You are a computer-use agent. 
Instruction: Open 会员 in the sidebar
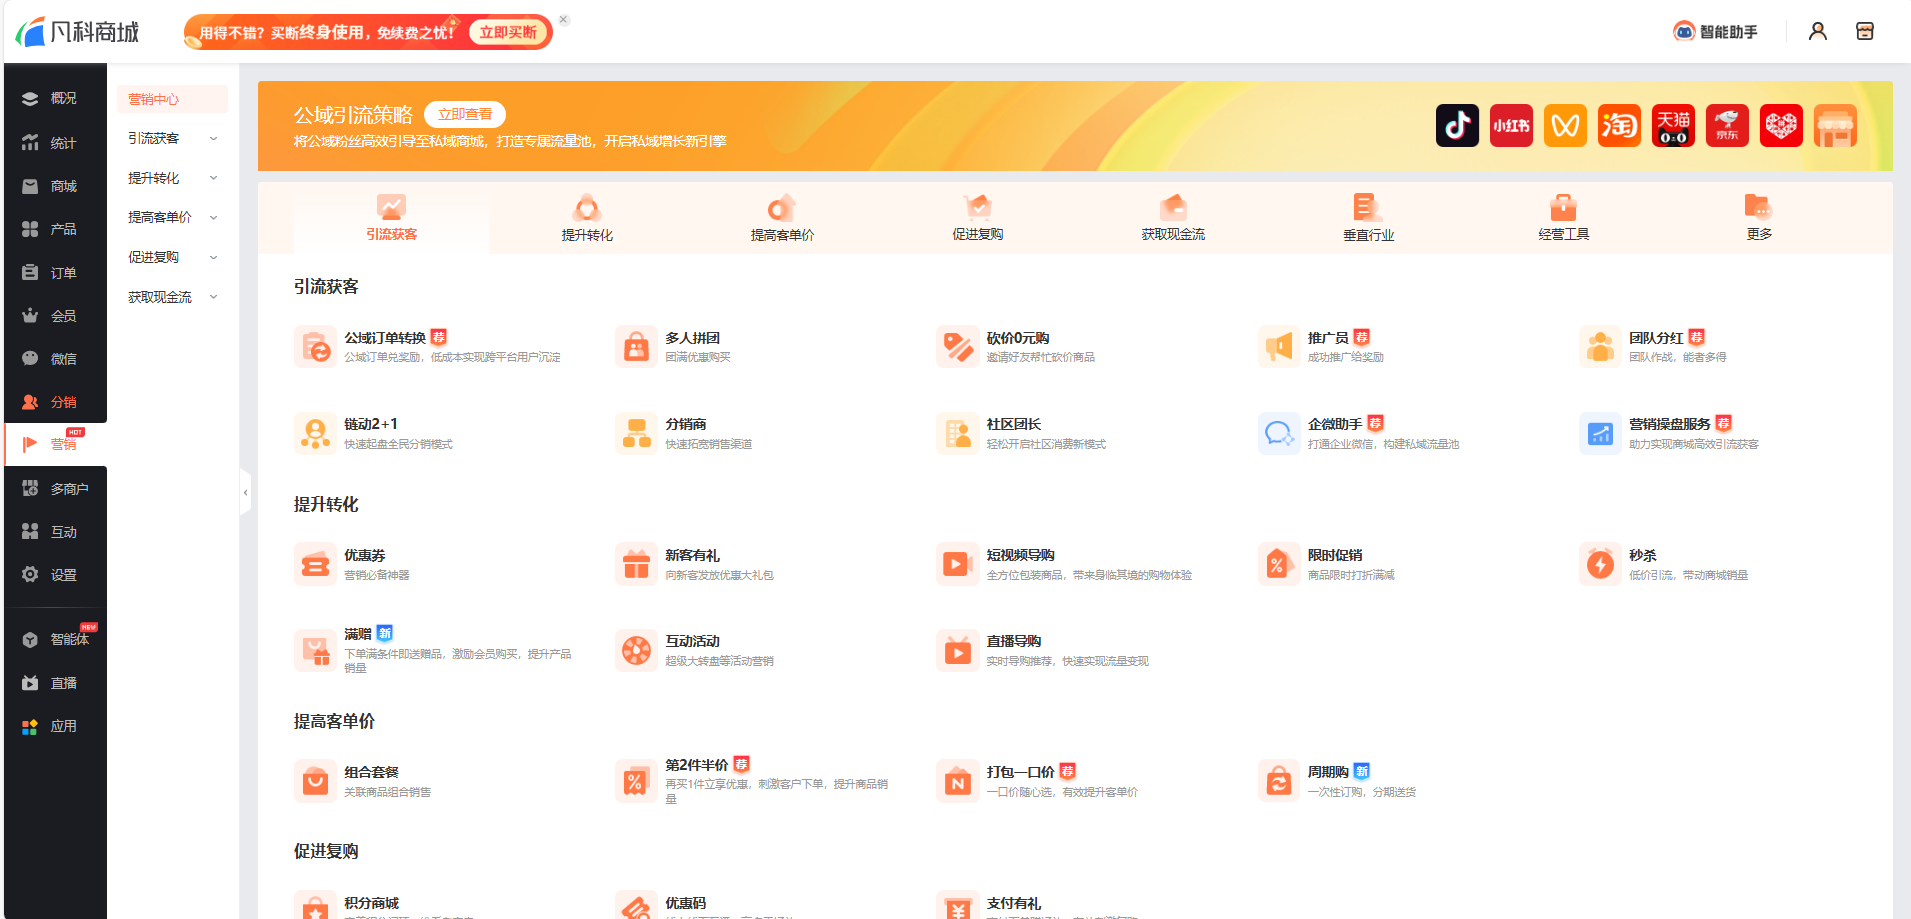pos(56,316)
